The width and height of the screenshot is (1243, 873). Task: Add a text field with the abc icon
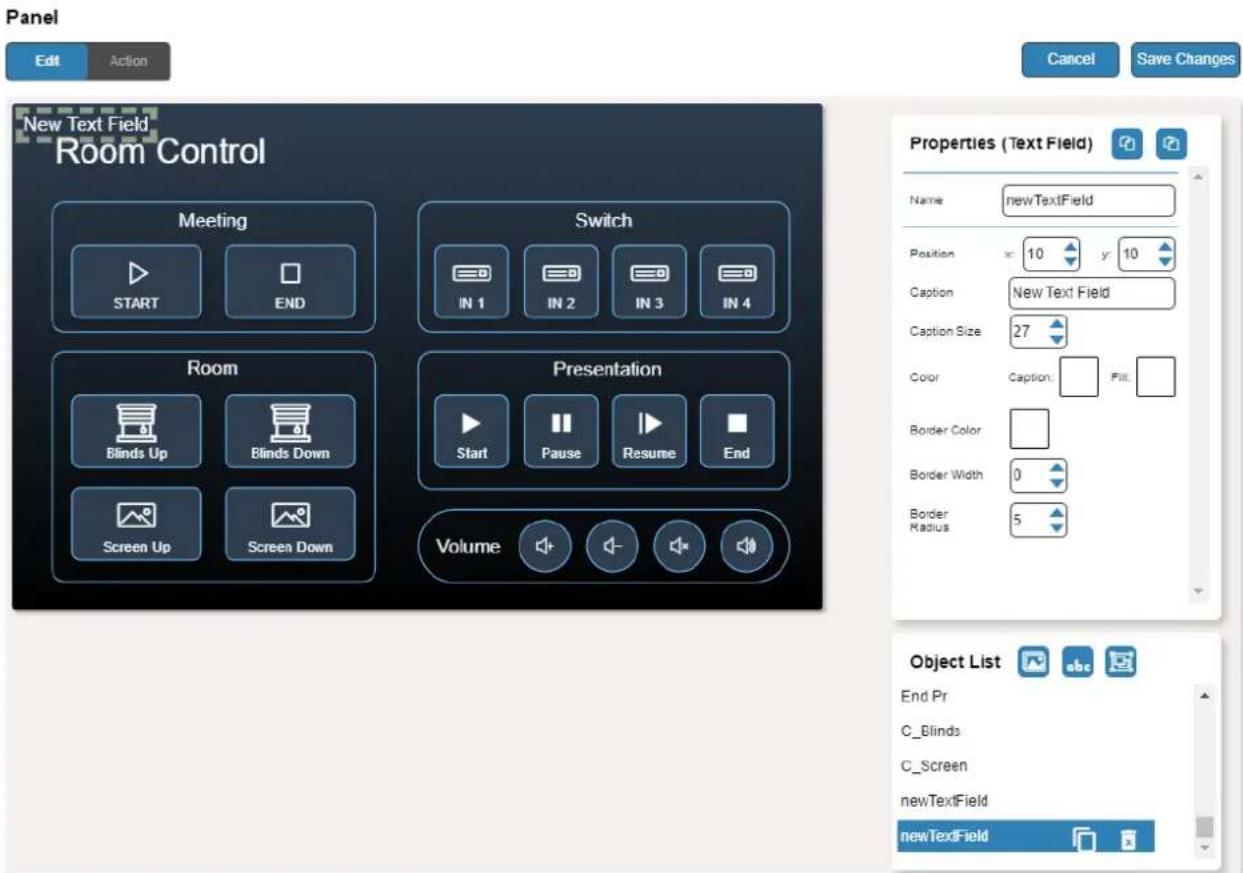click(1077, 662)
